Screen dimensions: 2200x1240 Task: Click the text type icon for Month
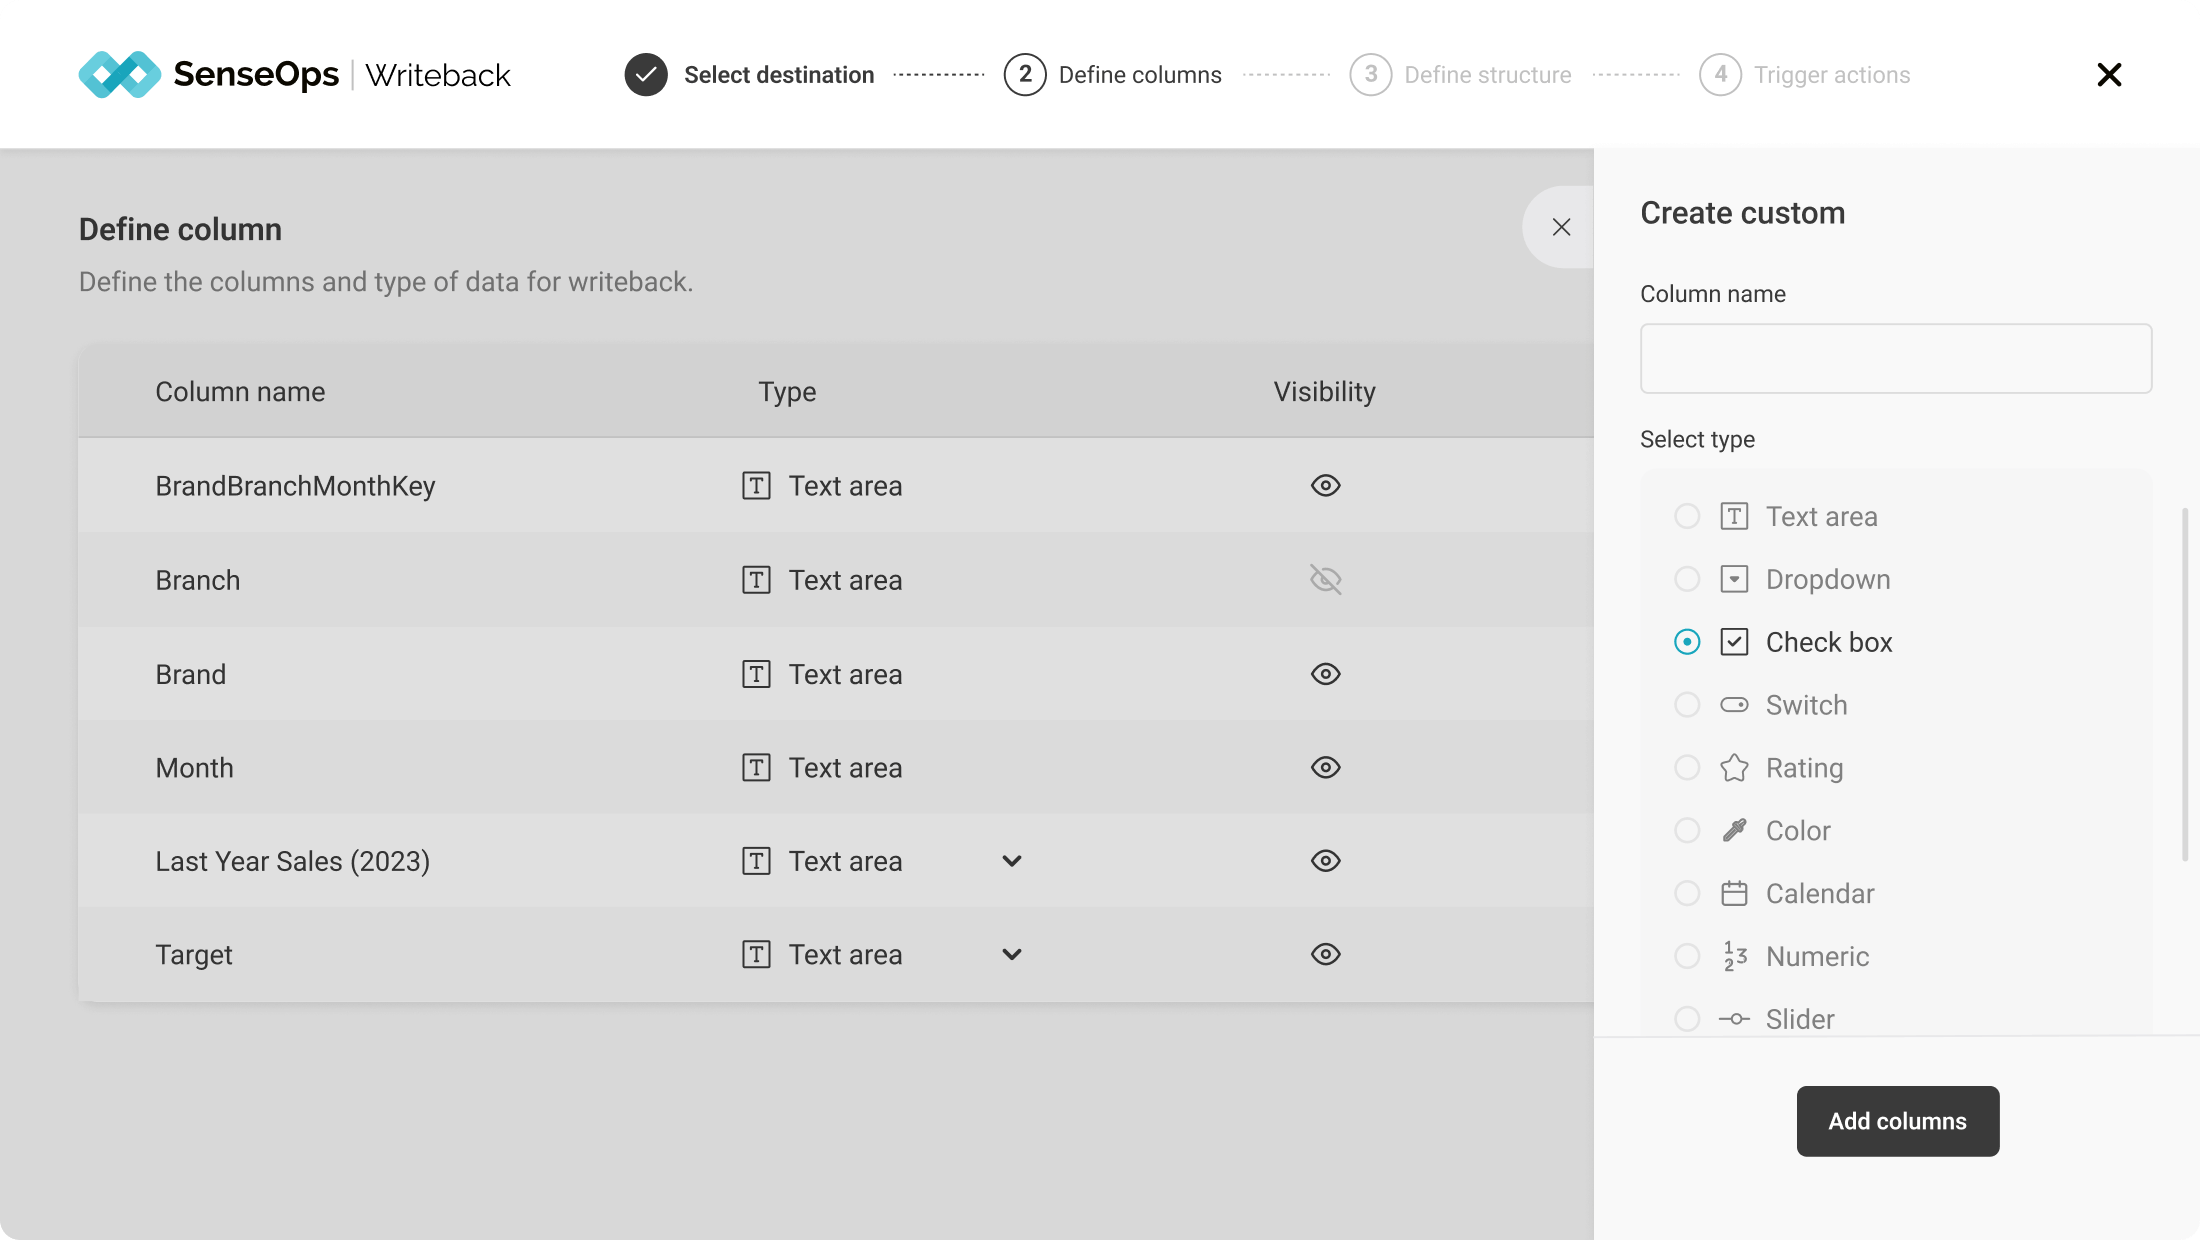pyautogui.click(x=756, y=768)
